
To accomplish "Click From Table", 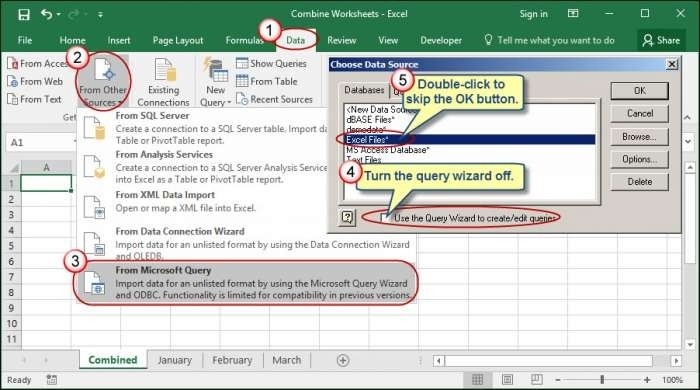I will (x=267, y=81).
